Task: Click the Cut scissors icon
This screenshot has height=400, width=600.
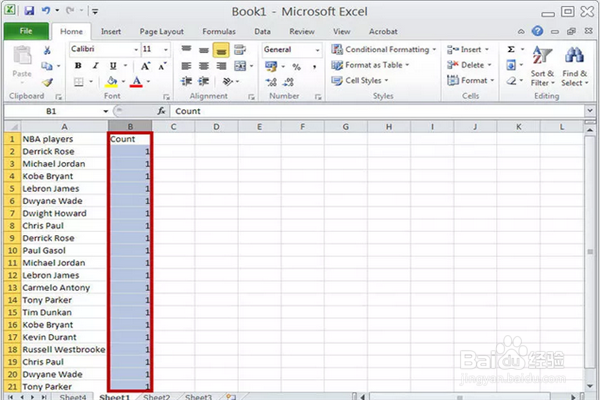Action: 47,50
